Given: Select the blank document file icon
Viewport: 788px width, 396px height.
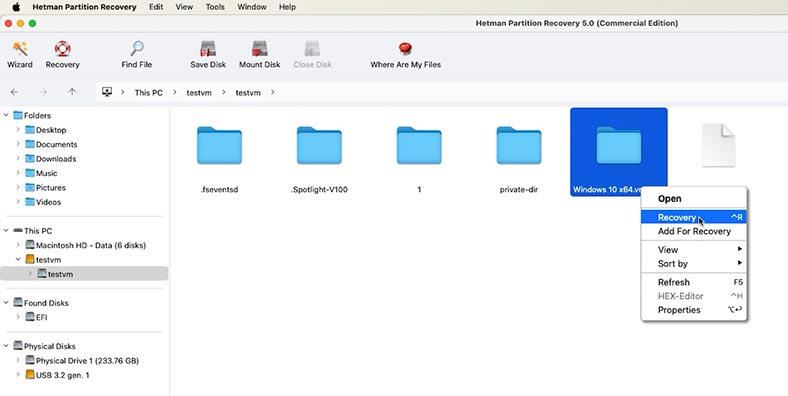Looking at the screenshot, I should [719, 145].
